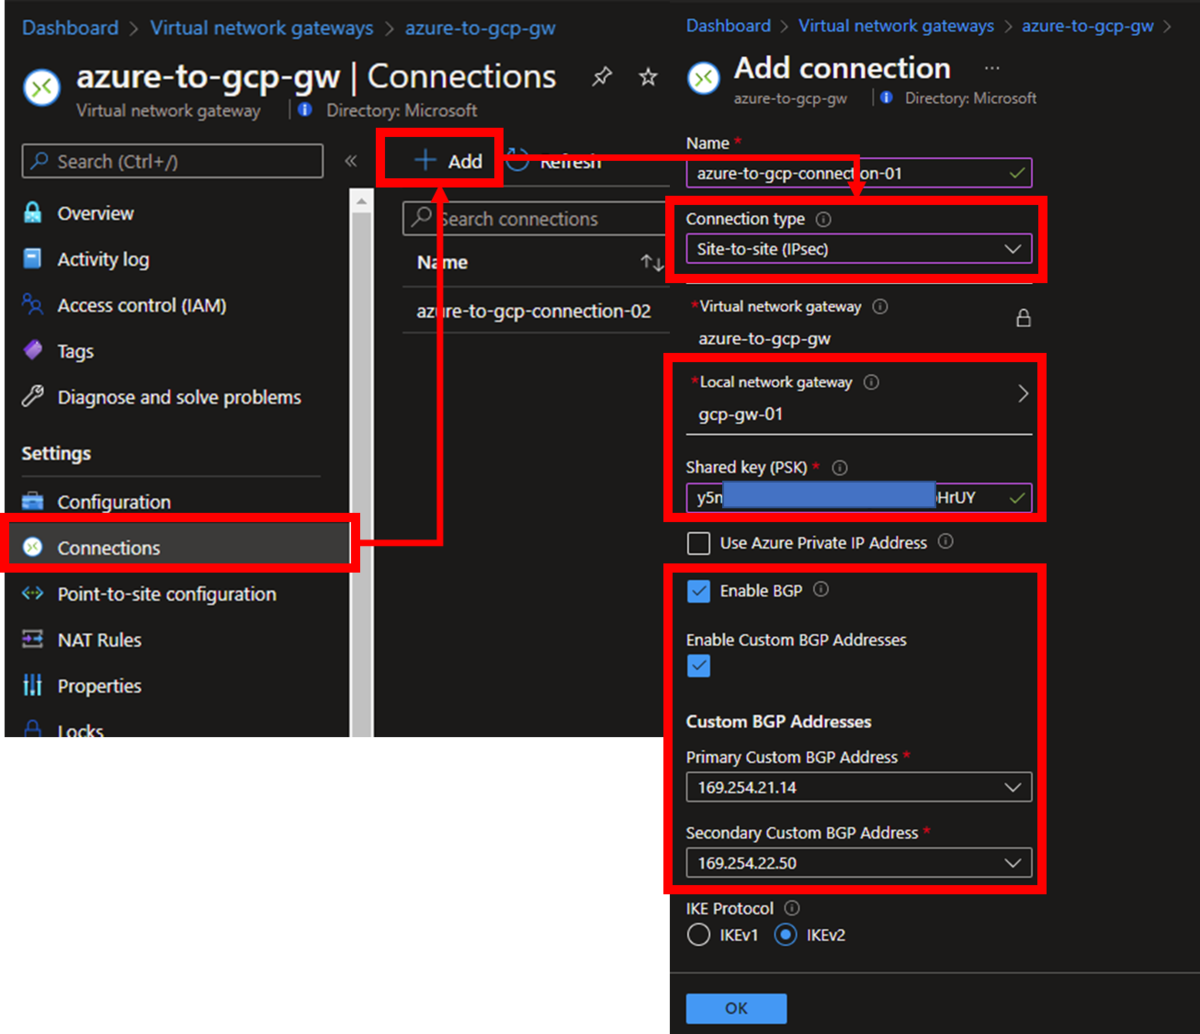Viewport: 1200px width, 1034px height.
Task: Open Local network gateway gcp-gw-01 selector
Action: (859, 400)
